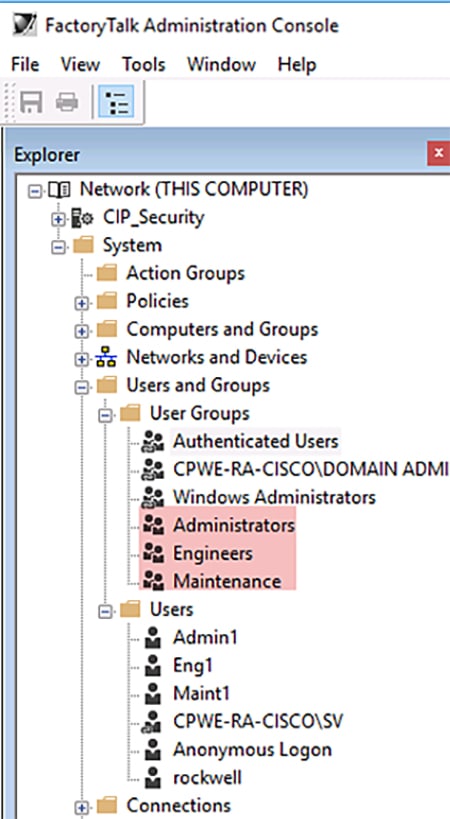Open the View menu
Image resolution: width=450 pixels, height=819 pixels.
tap(80, 65)
